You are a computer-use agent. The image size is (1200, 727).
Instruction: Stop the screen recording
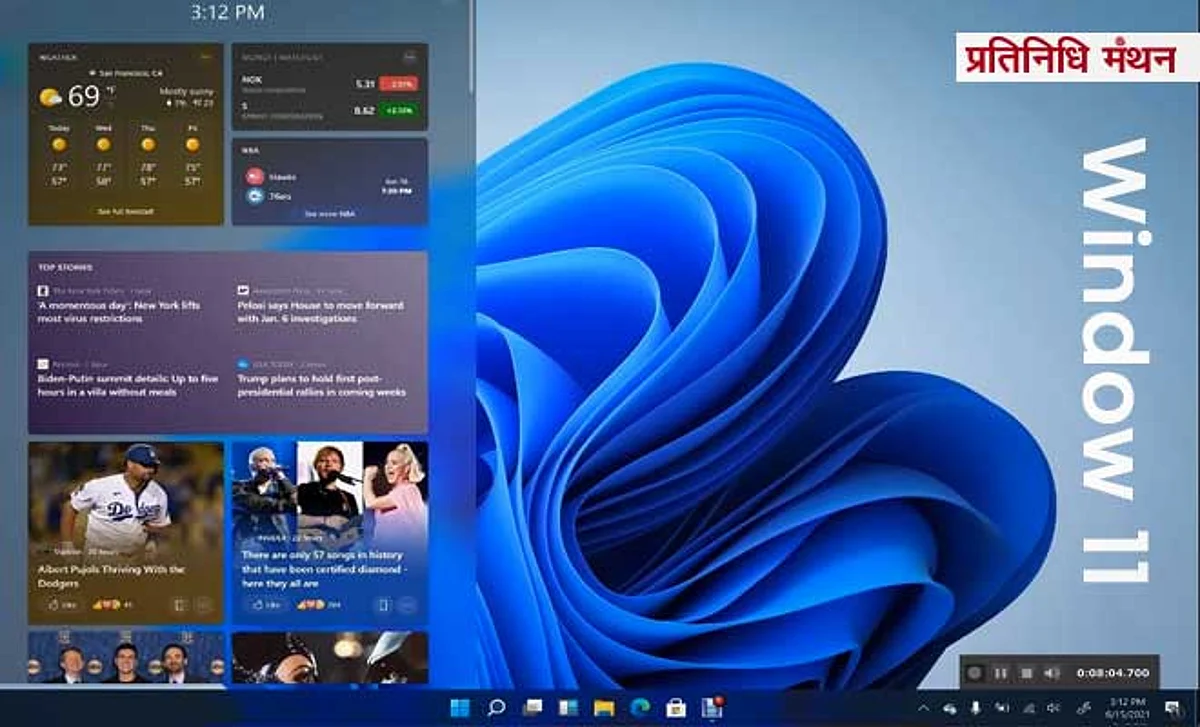[1026, 673]
